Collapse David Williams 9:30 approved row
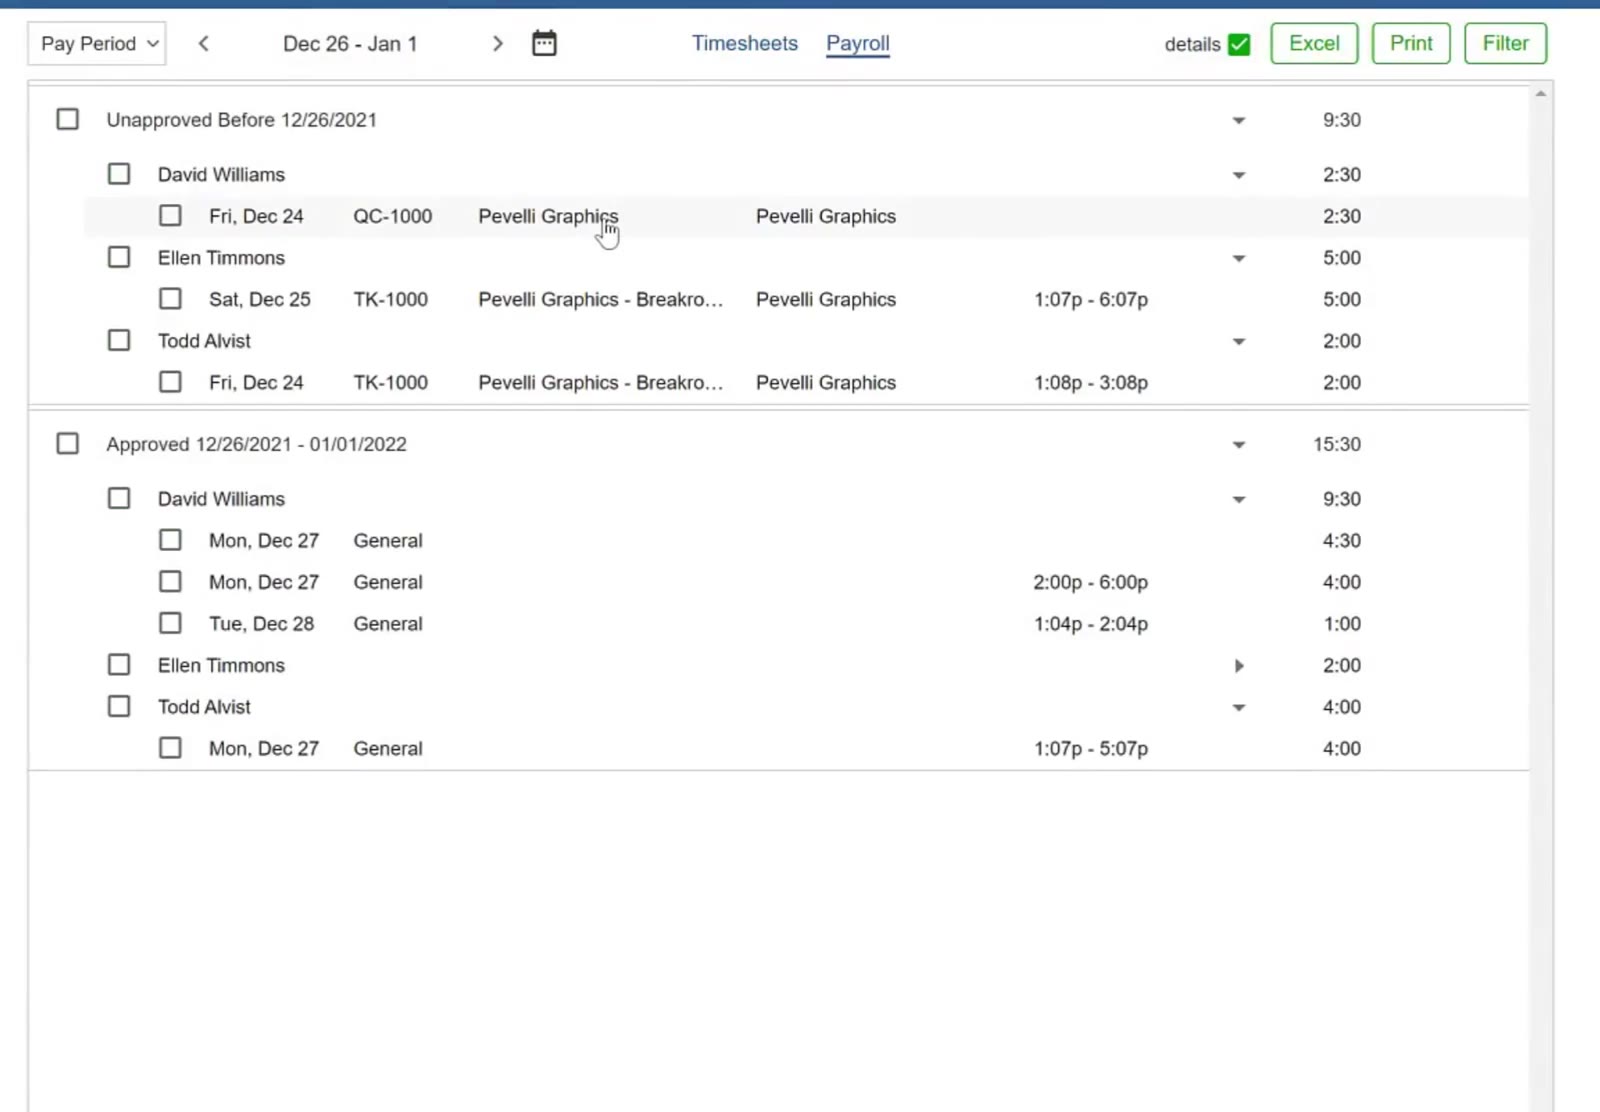 tap(1239, 499)
